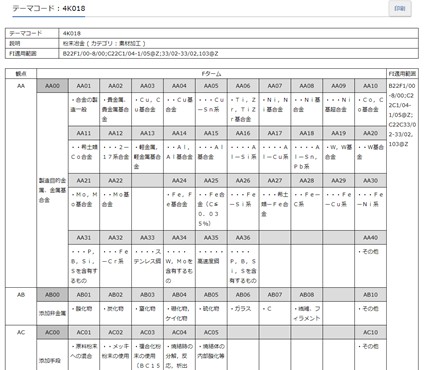Select the AB08 term code
The width and height of the screenshot is (424, 370).
(x=307, y=295)
